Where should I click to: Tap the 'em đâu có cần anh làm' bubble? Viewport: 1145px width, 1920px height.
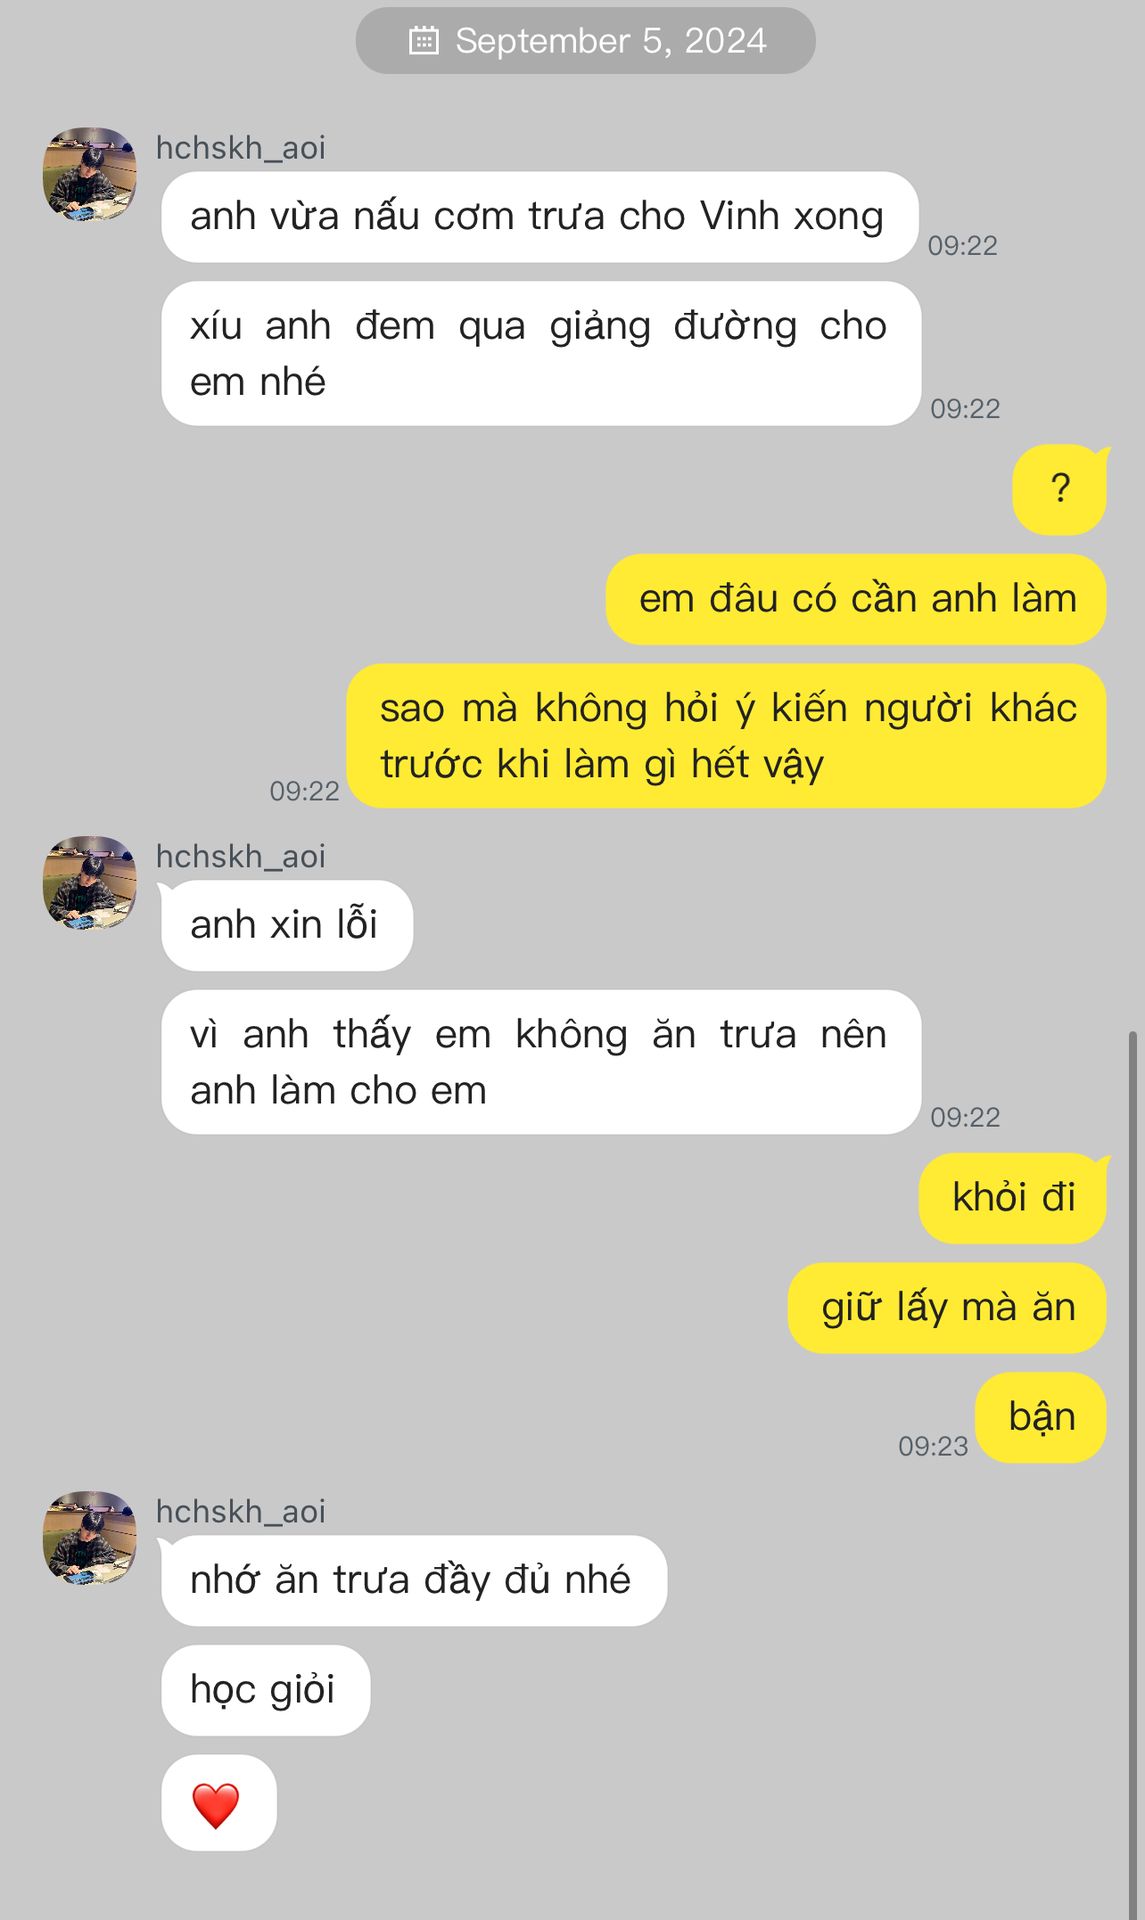click(856, 599)
